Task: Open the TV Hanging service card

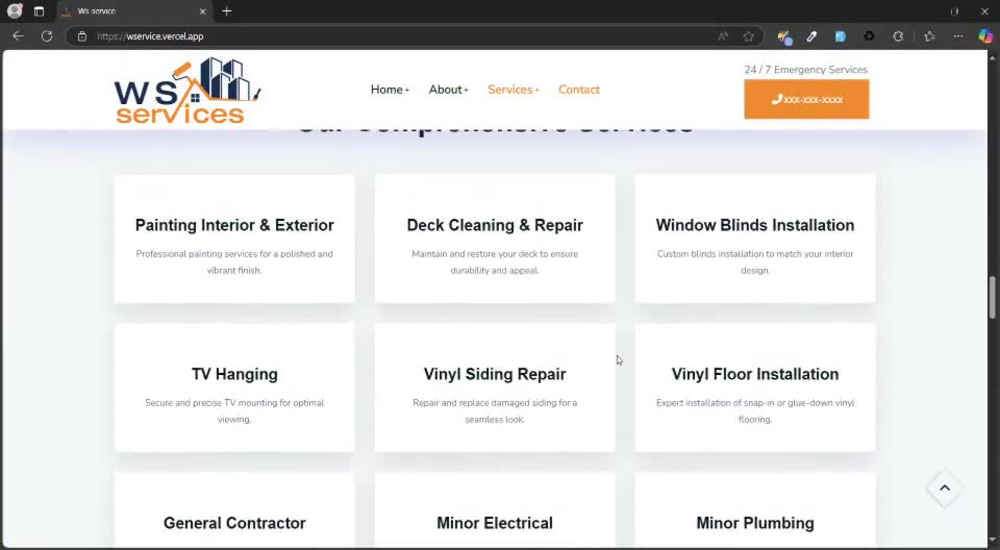Action: point(234,387)
